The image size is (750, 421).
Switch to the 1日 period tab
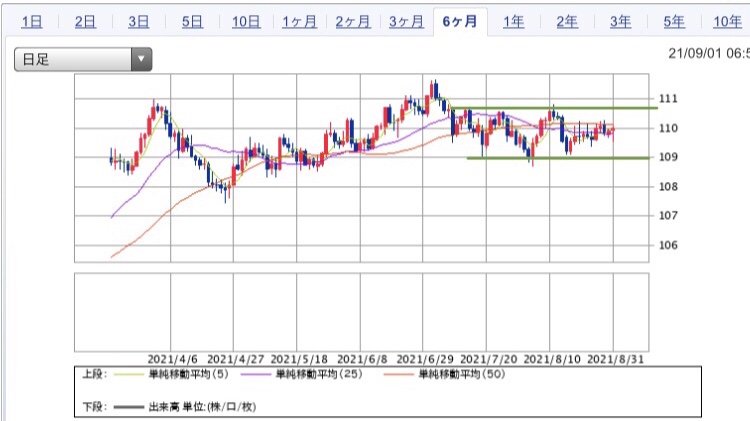point(32,22)
